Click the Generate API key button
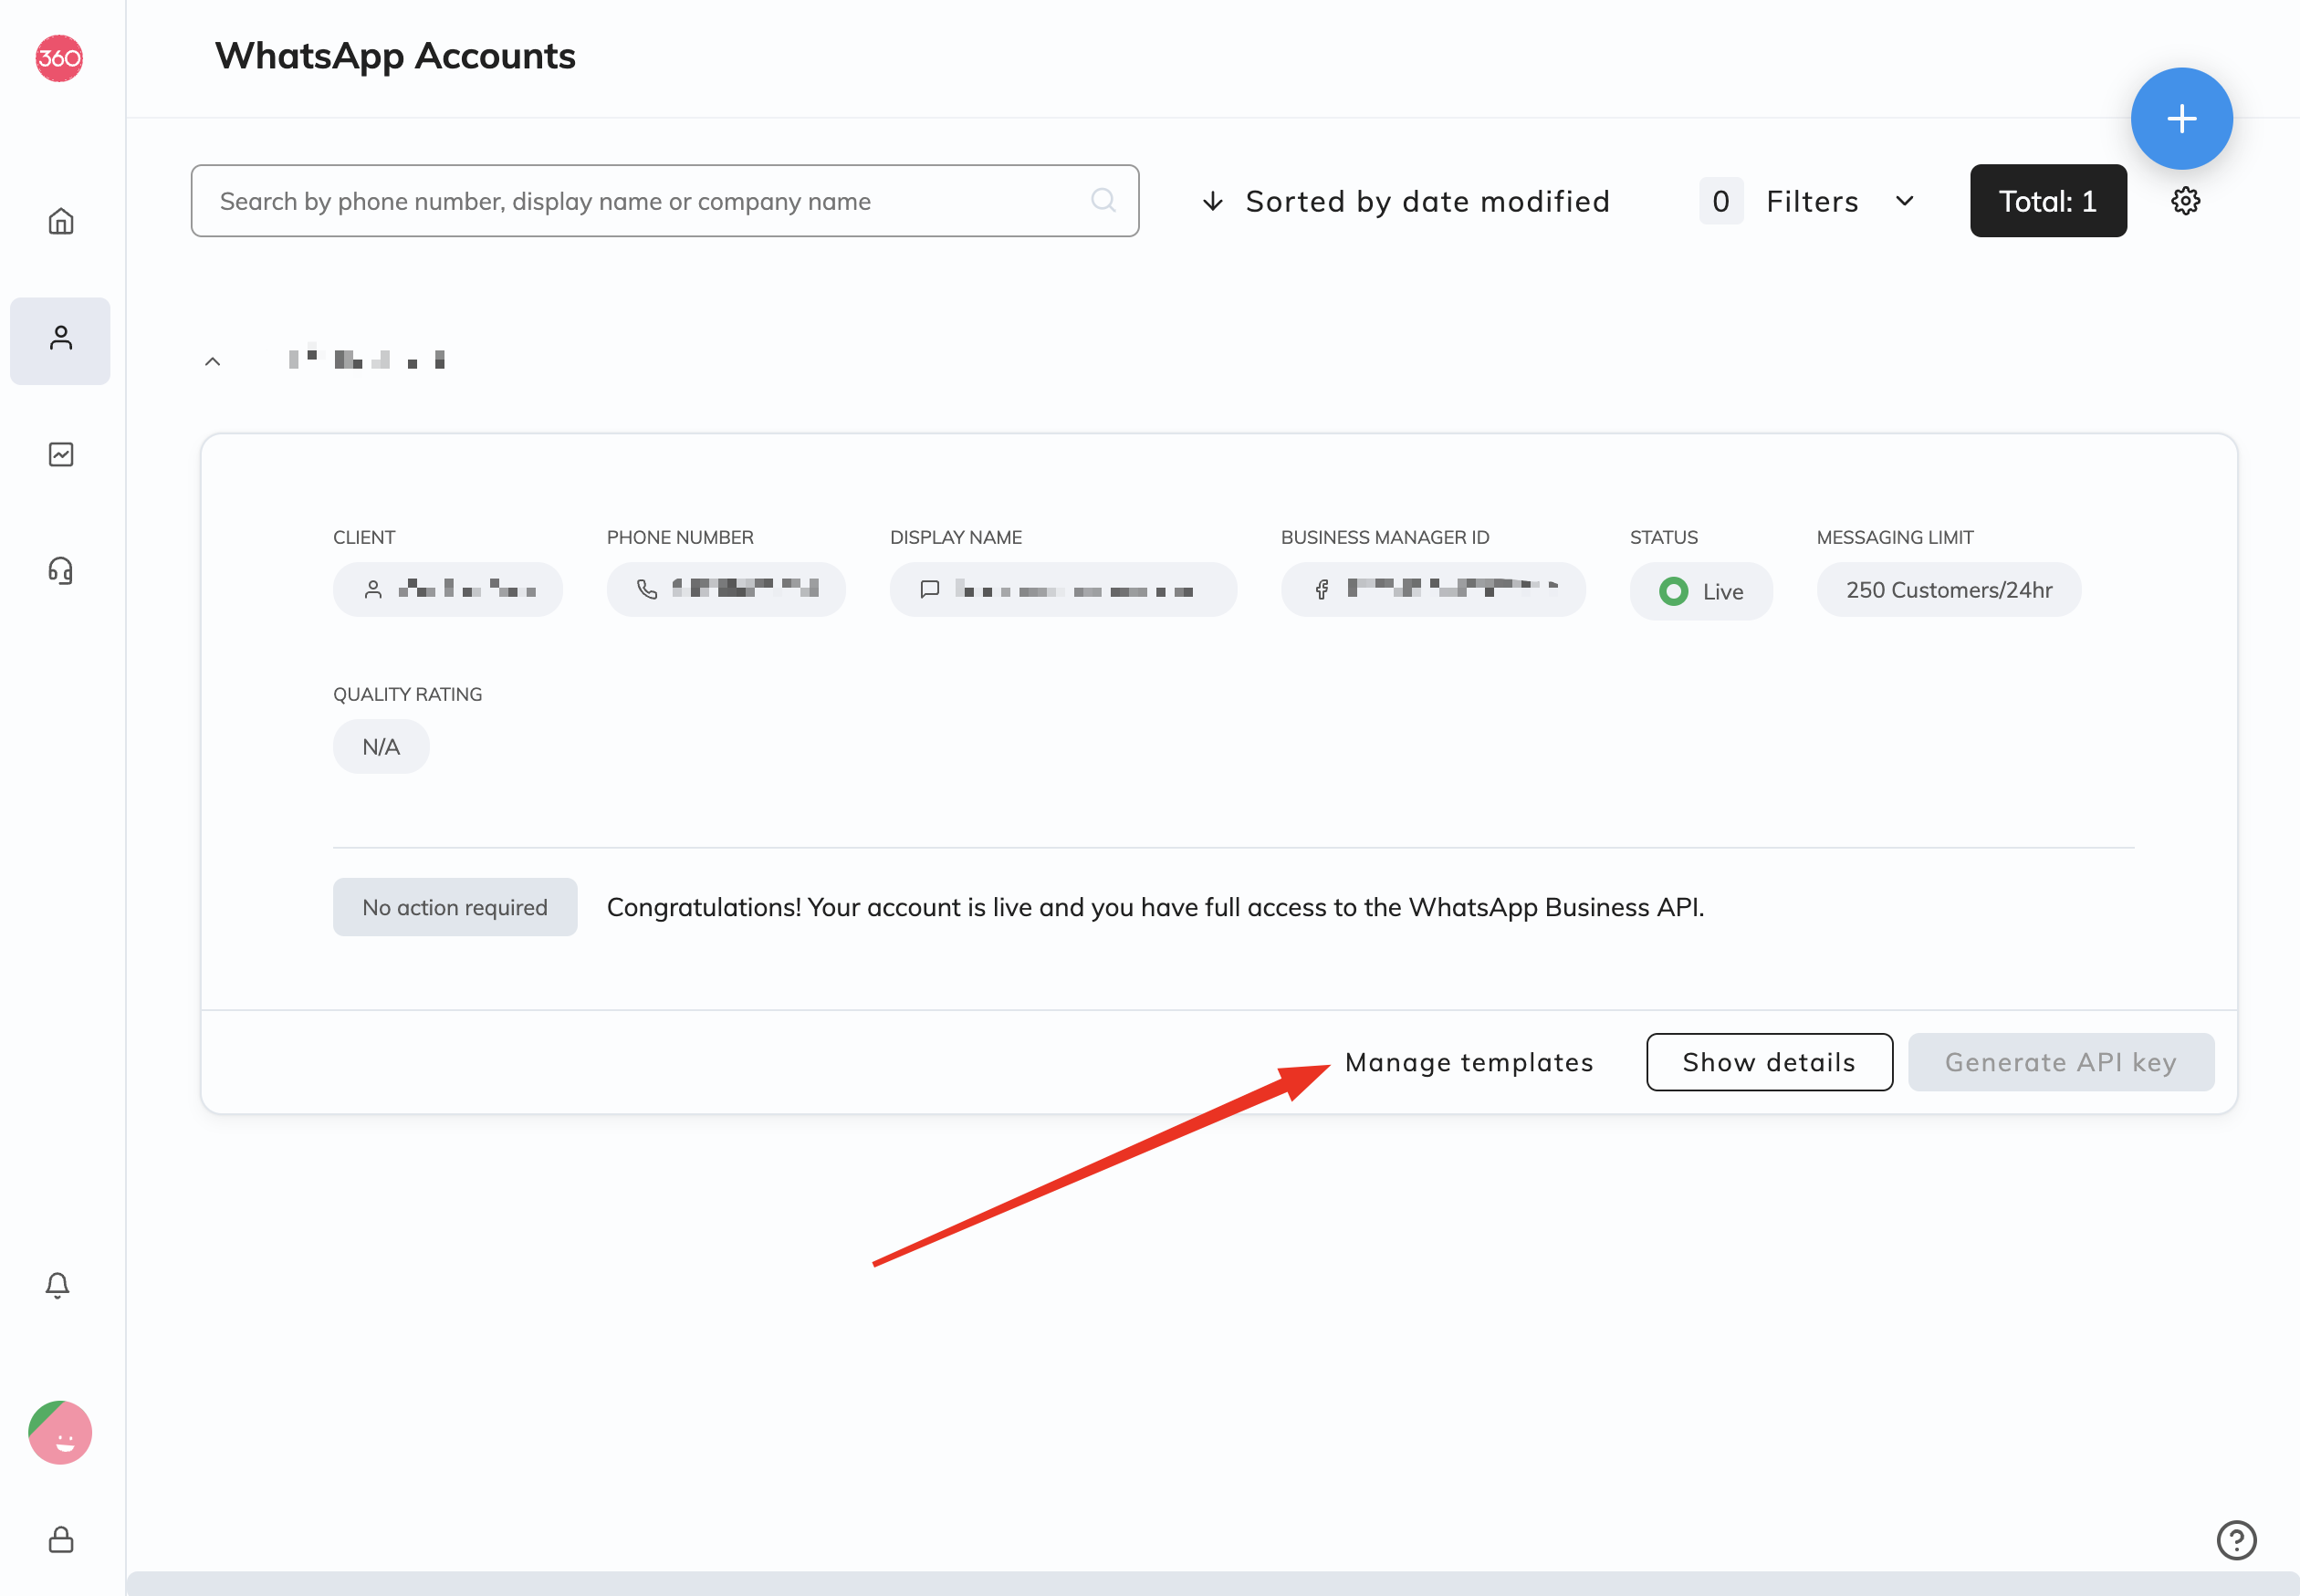 [2061, 1061]
